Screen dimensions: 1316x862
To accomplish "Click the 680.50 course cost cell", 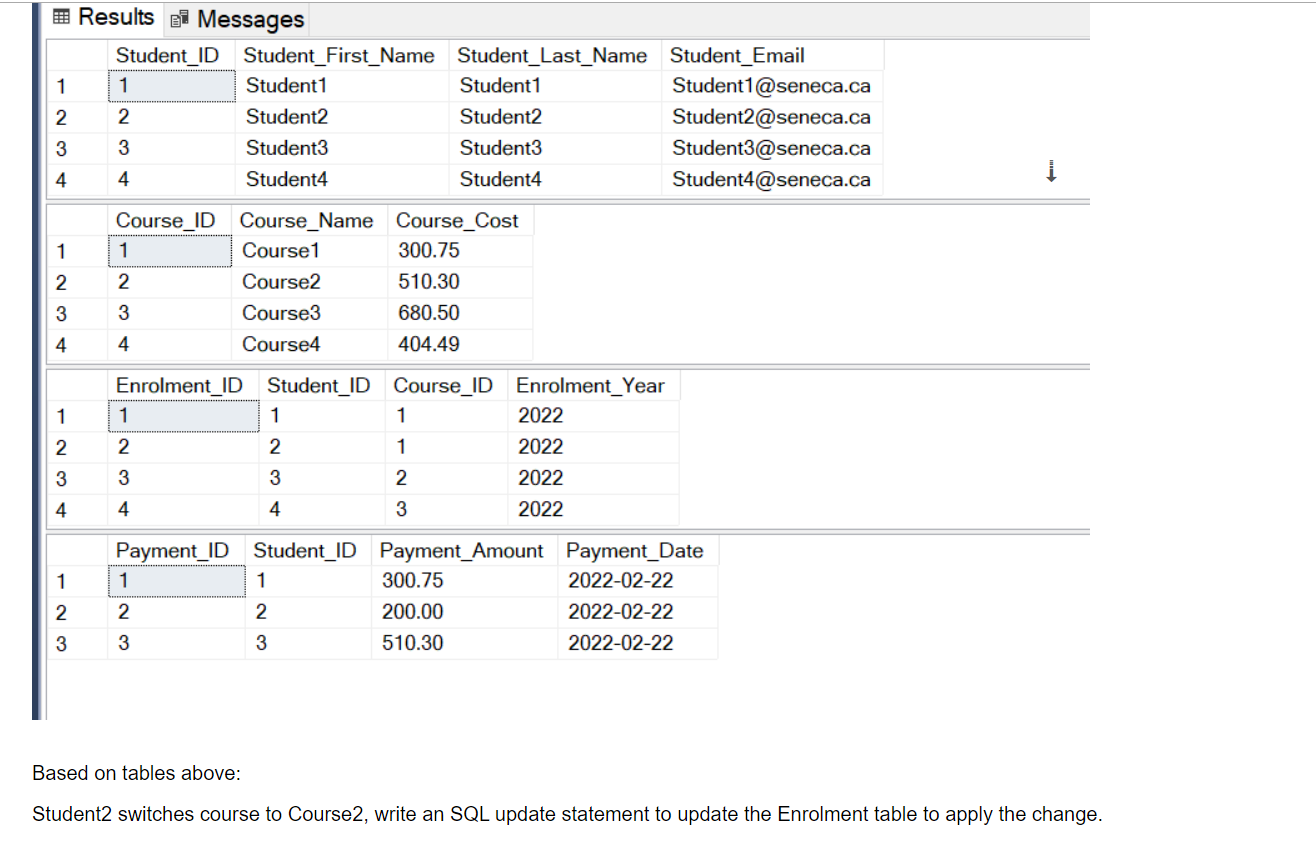I will [460, 313].
